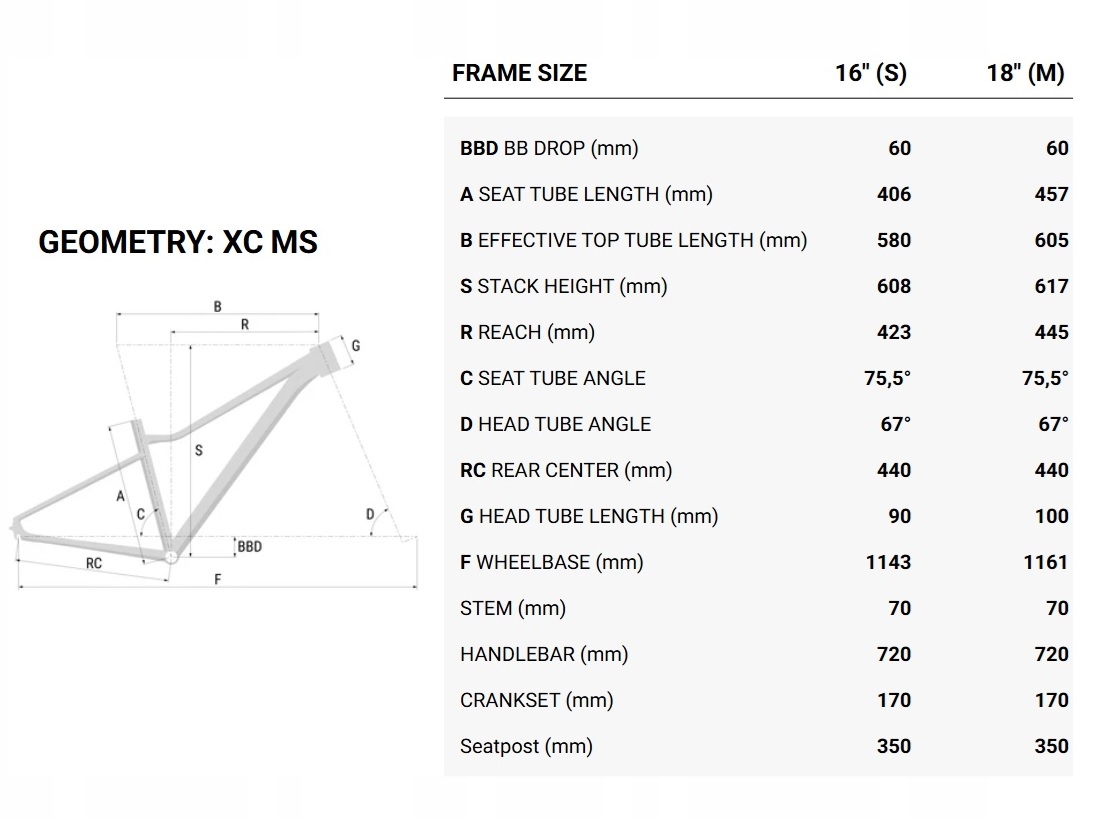Click the REACH value 423
1100x820 pixels.
(x=893, y=332)
